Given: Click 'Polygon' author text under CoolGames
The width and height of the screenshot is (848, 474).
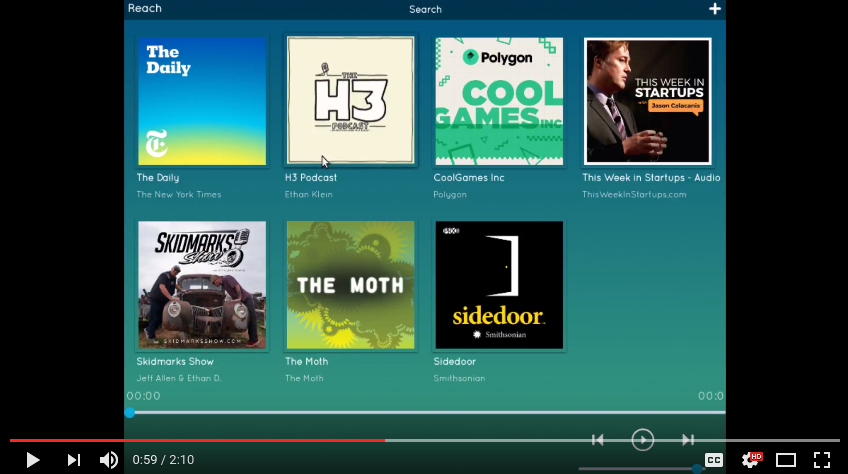Looking at the screenshot, I should pyautogui.click(x=449, y=194).
